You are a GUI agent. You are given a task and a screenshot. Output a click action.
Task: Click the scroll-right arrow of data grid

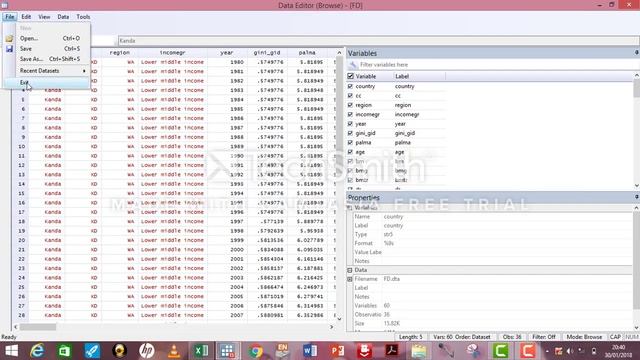[331, 327]
